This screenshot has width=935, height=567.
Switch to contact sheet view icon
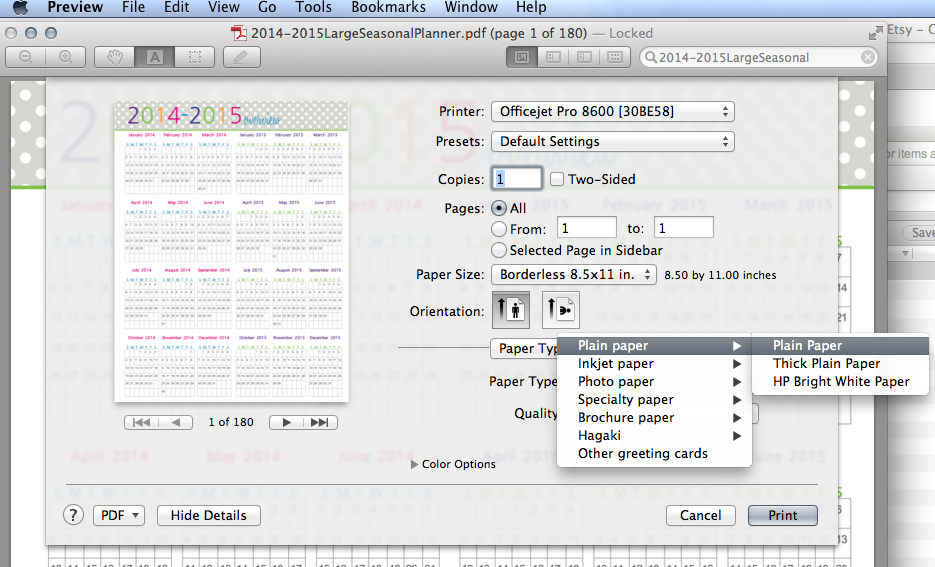(x=615, y=57)
